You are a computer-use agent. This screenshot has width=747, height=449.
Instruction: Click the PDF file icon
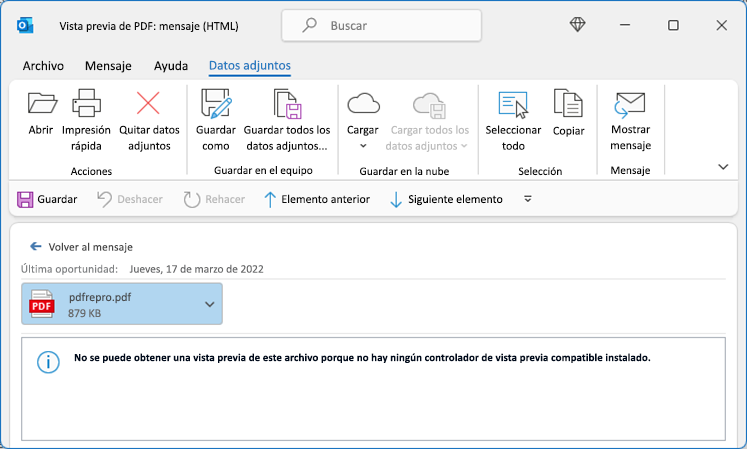(x=41, y=304)
